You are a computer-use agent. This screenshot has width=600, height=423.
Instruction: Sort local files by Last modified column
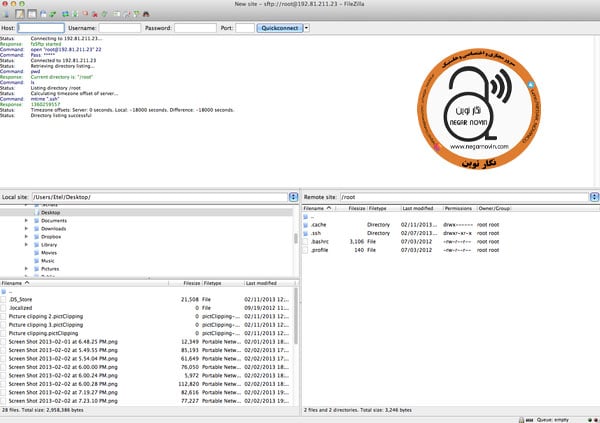(270, 283)
